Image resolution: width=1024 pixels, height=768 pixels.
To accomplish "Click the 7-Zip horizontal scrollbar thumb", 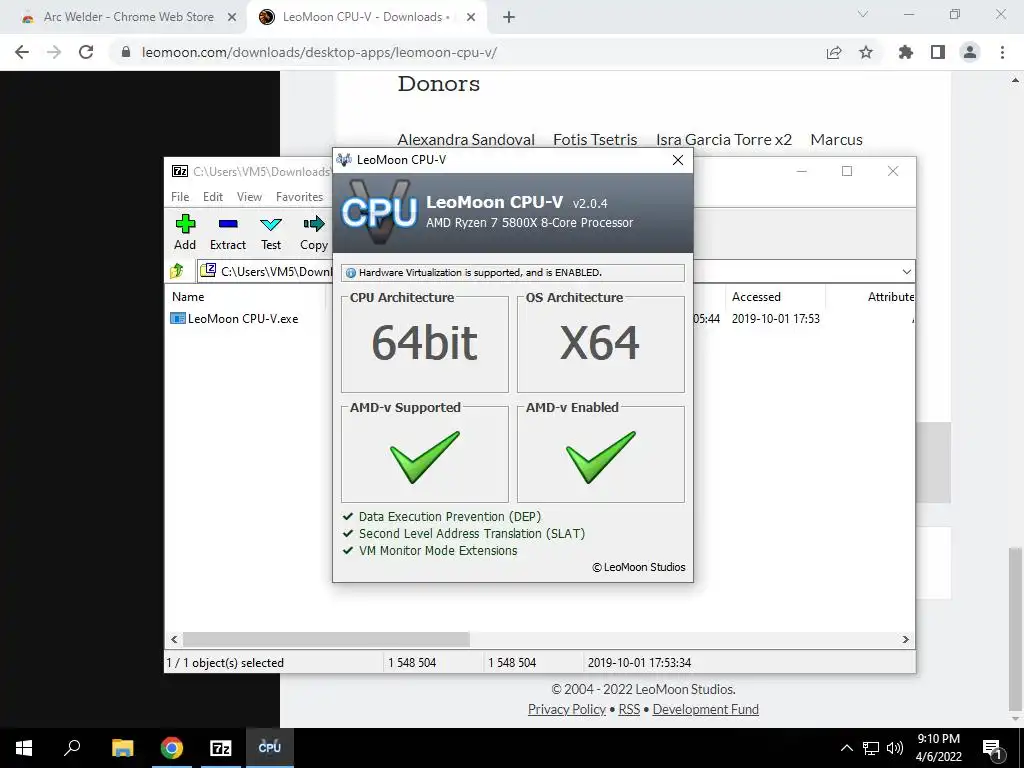I will pyautogui.click(x=326, y=639).
